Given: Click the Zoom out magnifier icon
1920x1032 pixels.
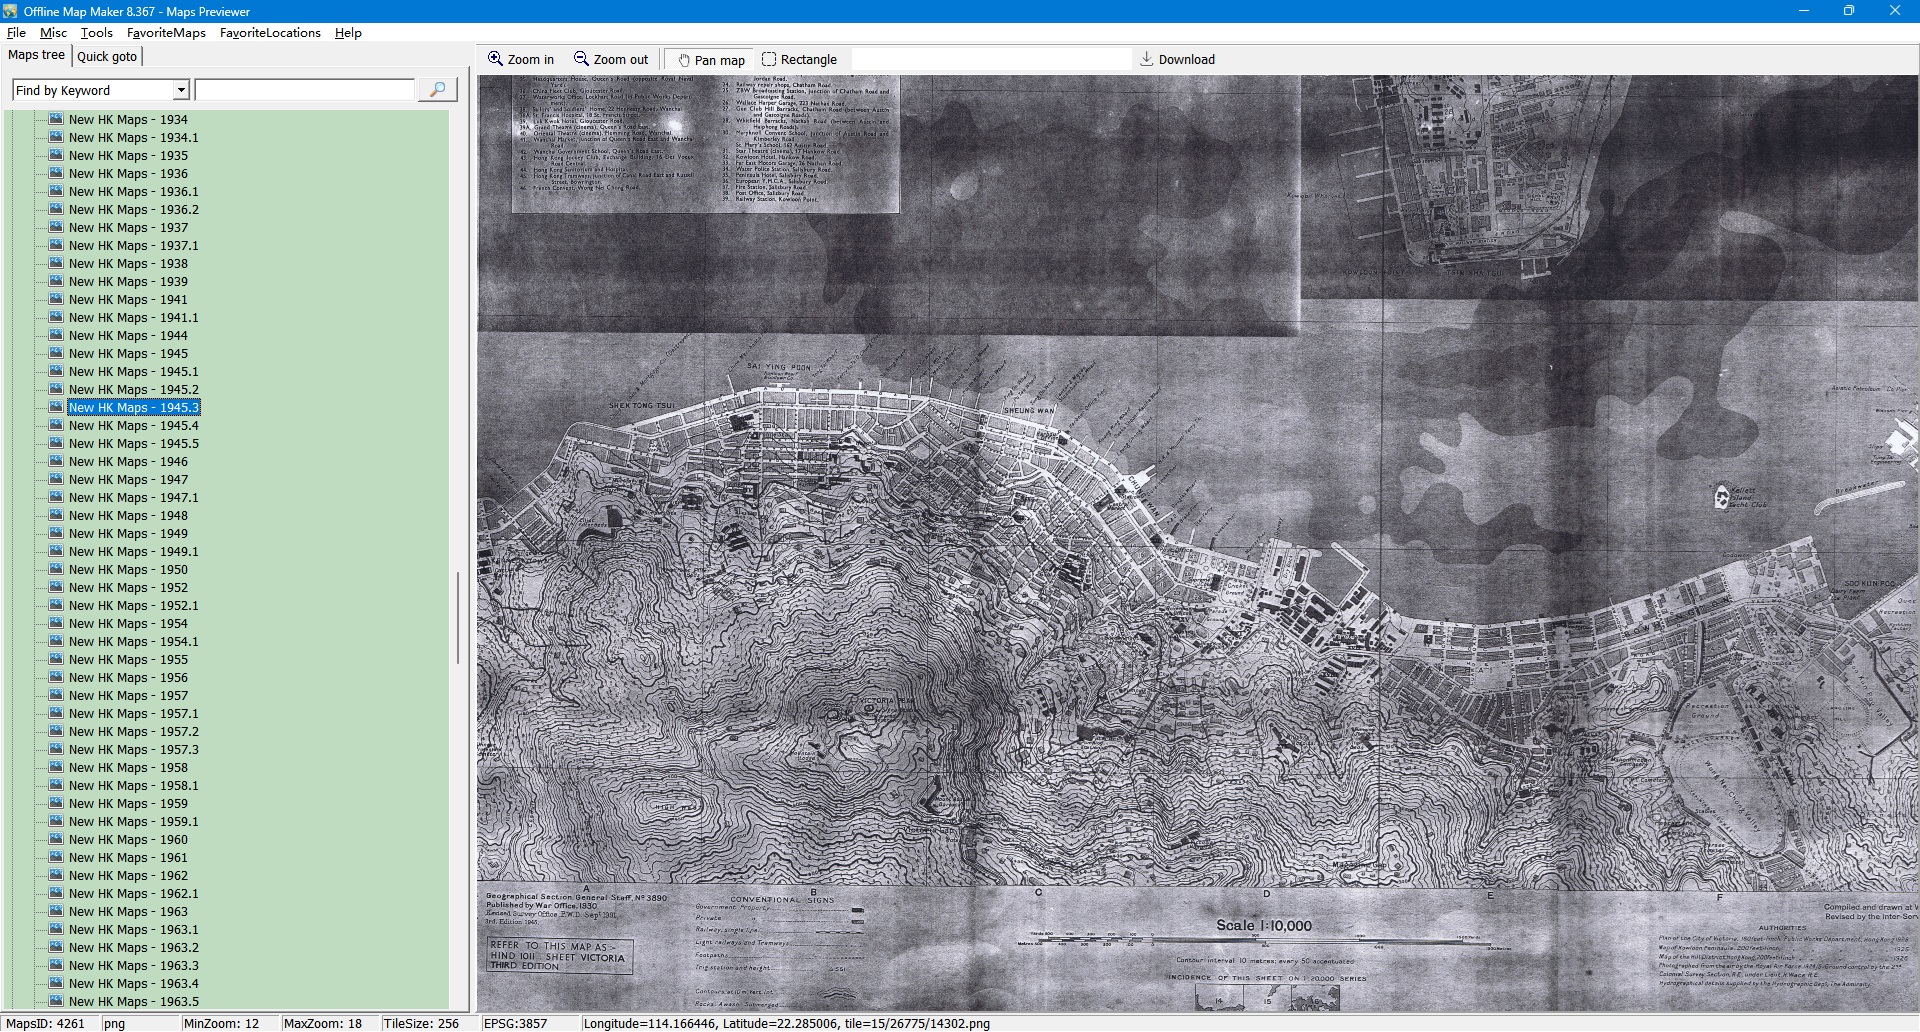Looking at the screenshot, I should 581,59.
